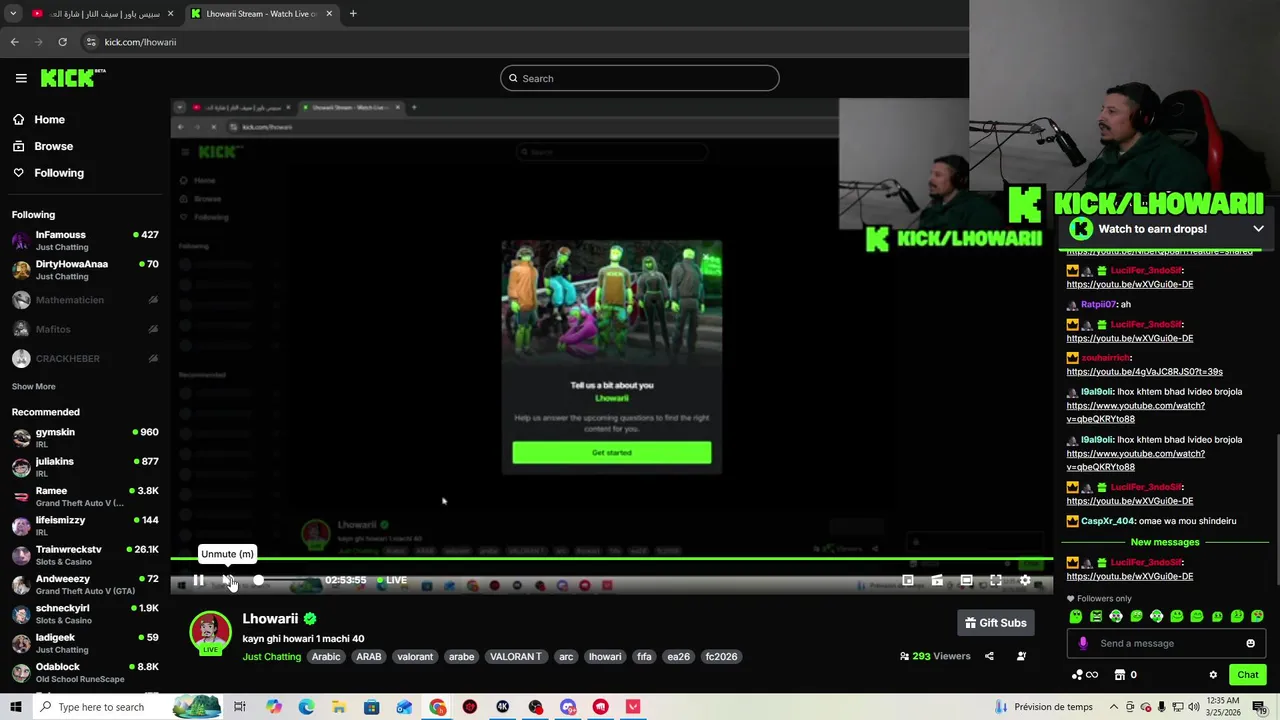Viewport: 1280px width, 720px height.
Task: Toggle theater mode in player
Action: pyautogui.click(x=966, y=580)
